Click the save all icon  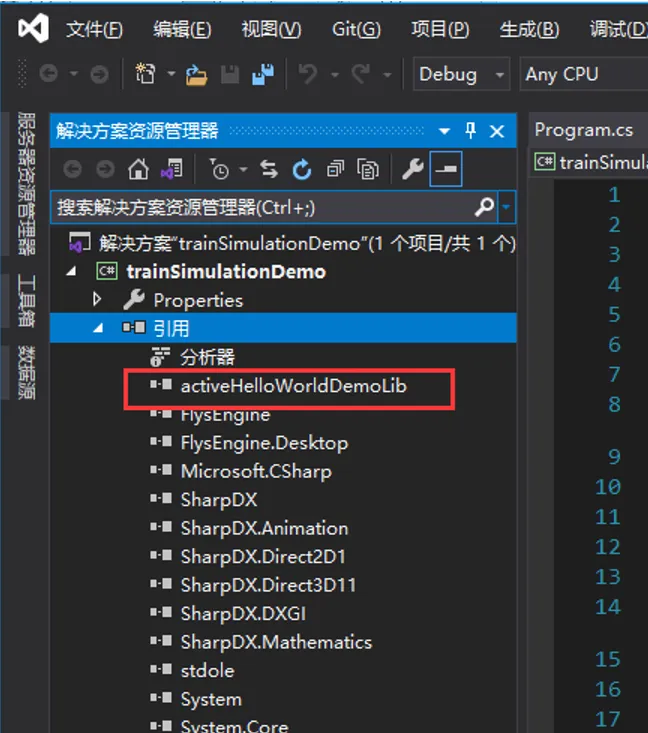[x=263, y=74]
